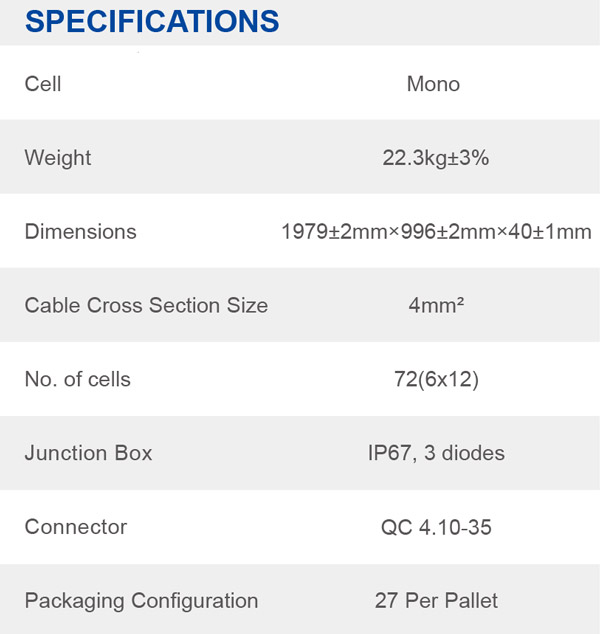The width and height of the screenshot is (600, 634).
Task: Click the SPECIFICATIONS heading
Action: coord(152,20)
